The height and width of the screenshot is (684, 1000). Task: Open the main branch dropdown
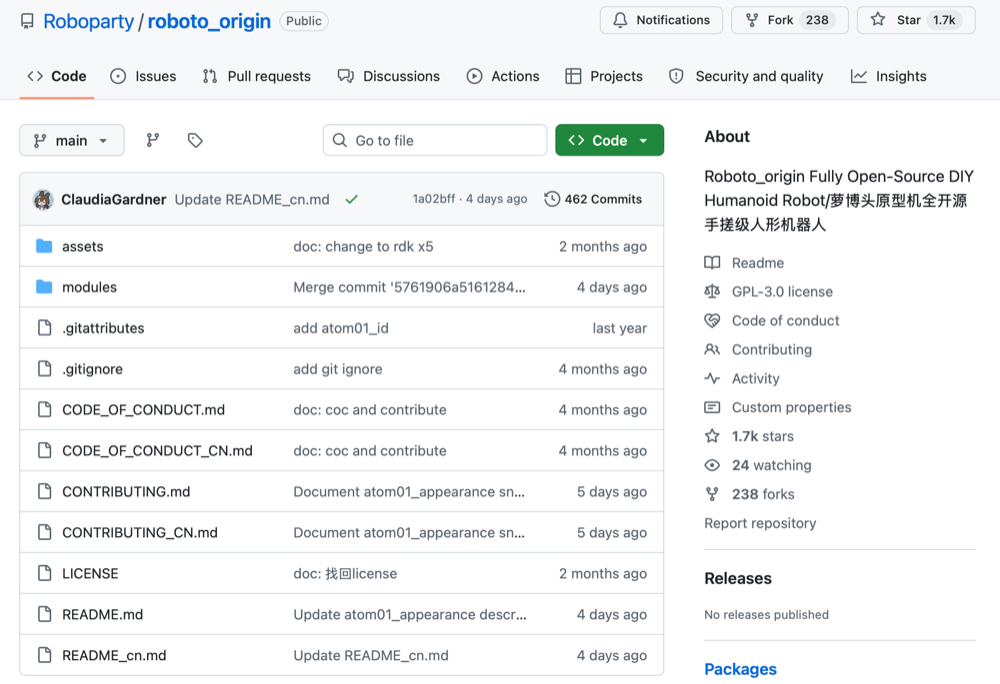(x=72, y=140)
